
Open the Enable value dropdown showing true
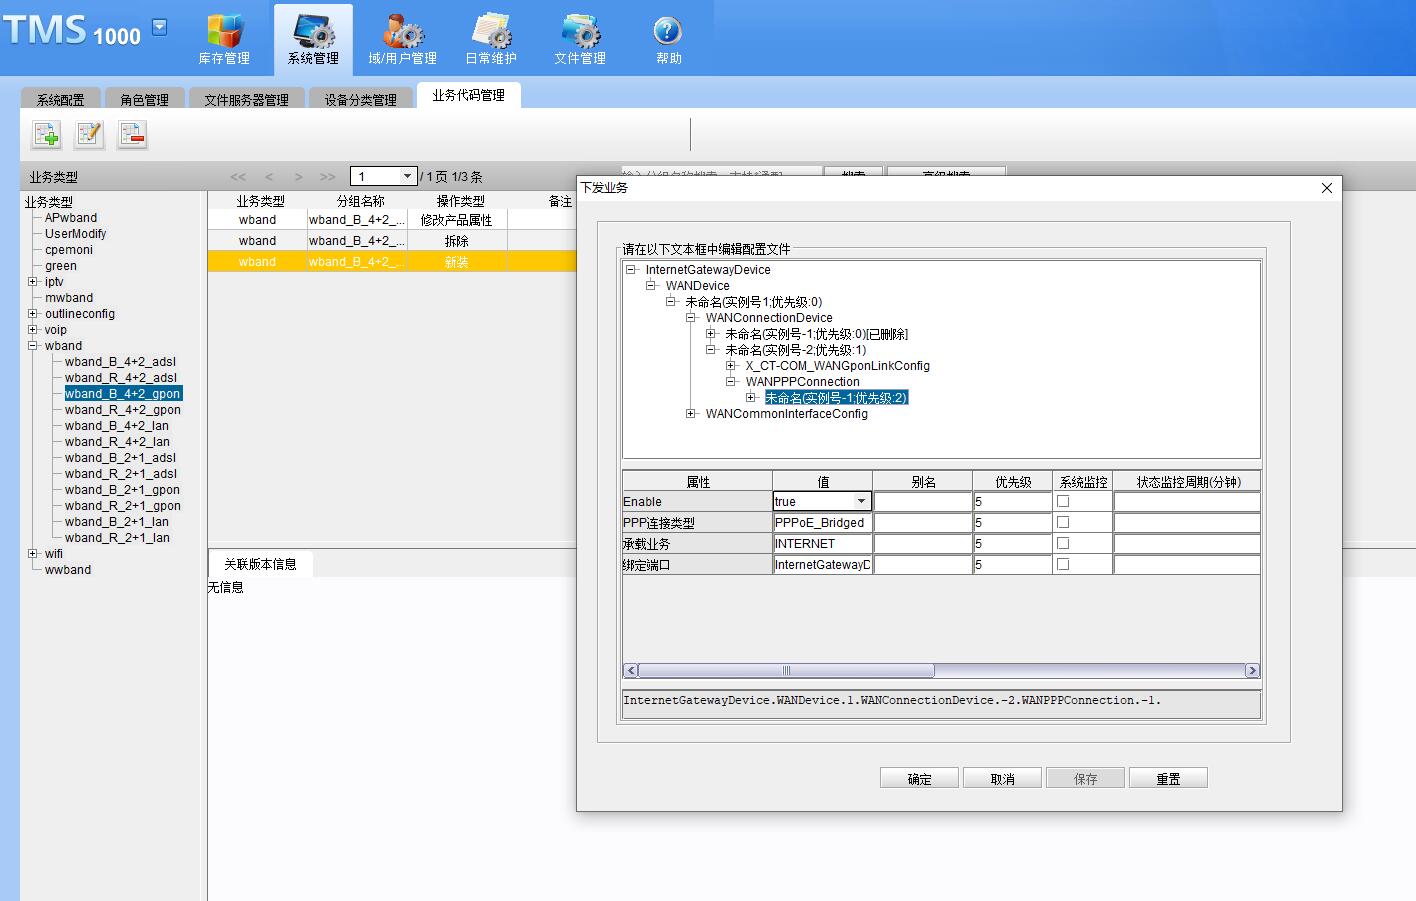(861, 501)
